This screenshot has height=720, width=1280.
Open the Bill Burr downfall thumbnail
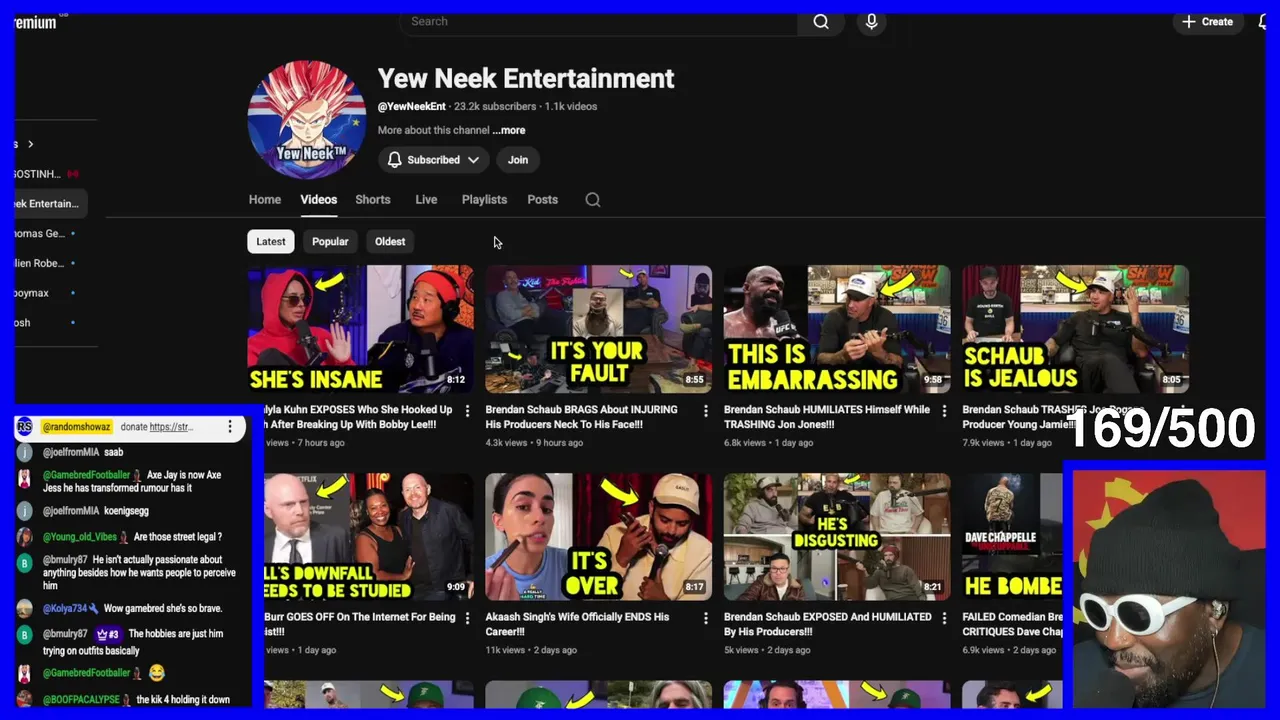[x=369, y=537]
